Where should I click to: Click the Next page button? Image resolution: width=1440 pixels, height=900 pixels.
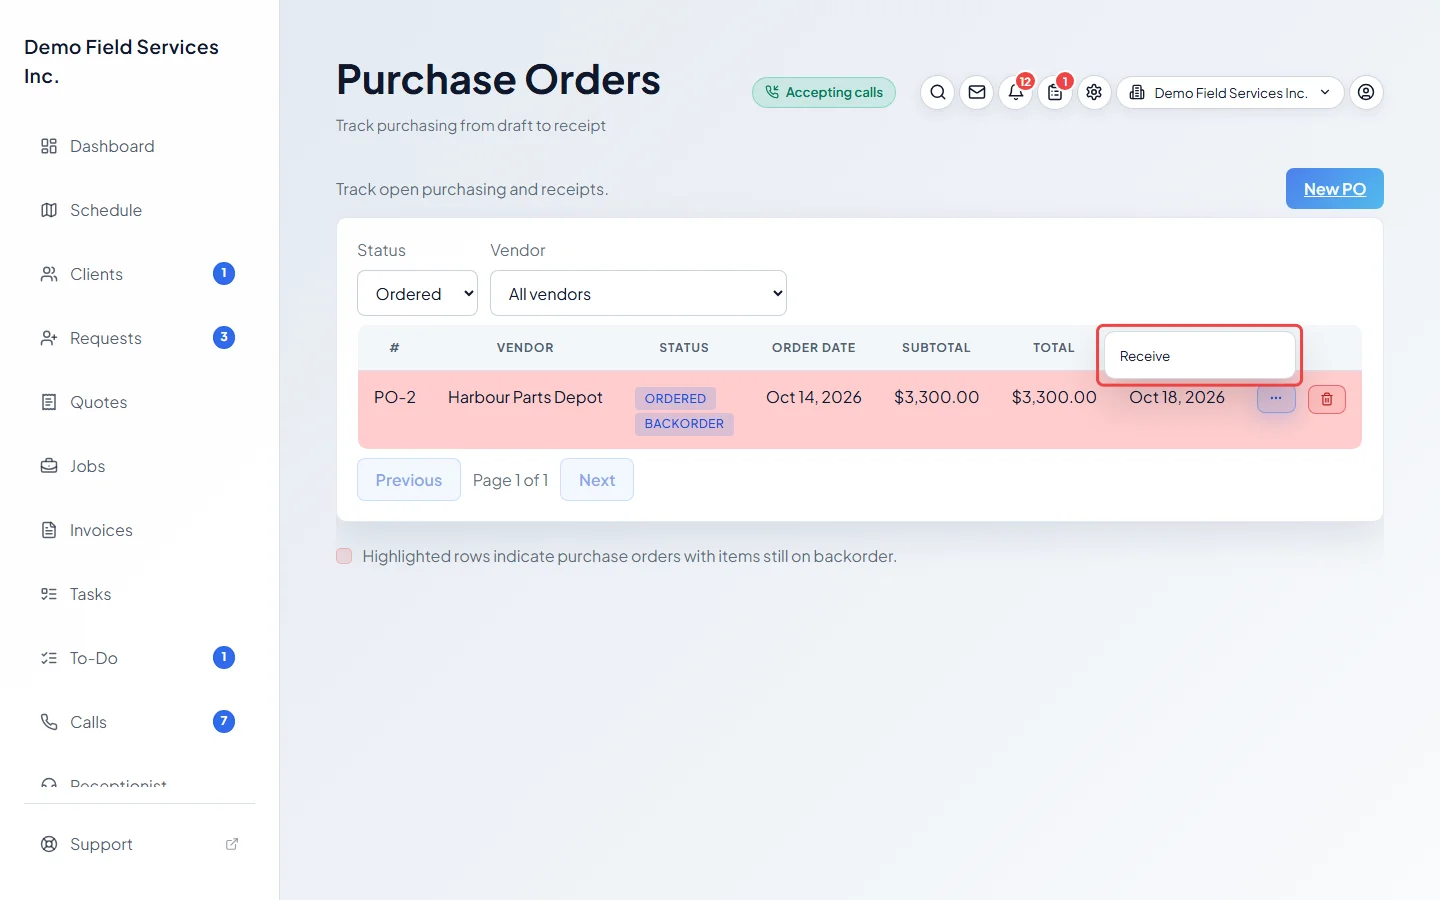pos(597,480)
